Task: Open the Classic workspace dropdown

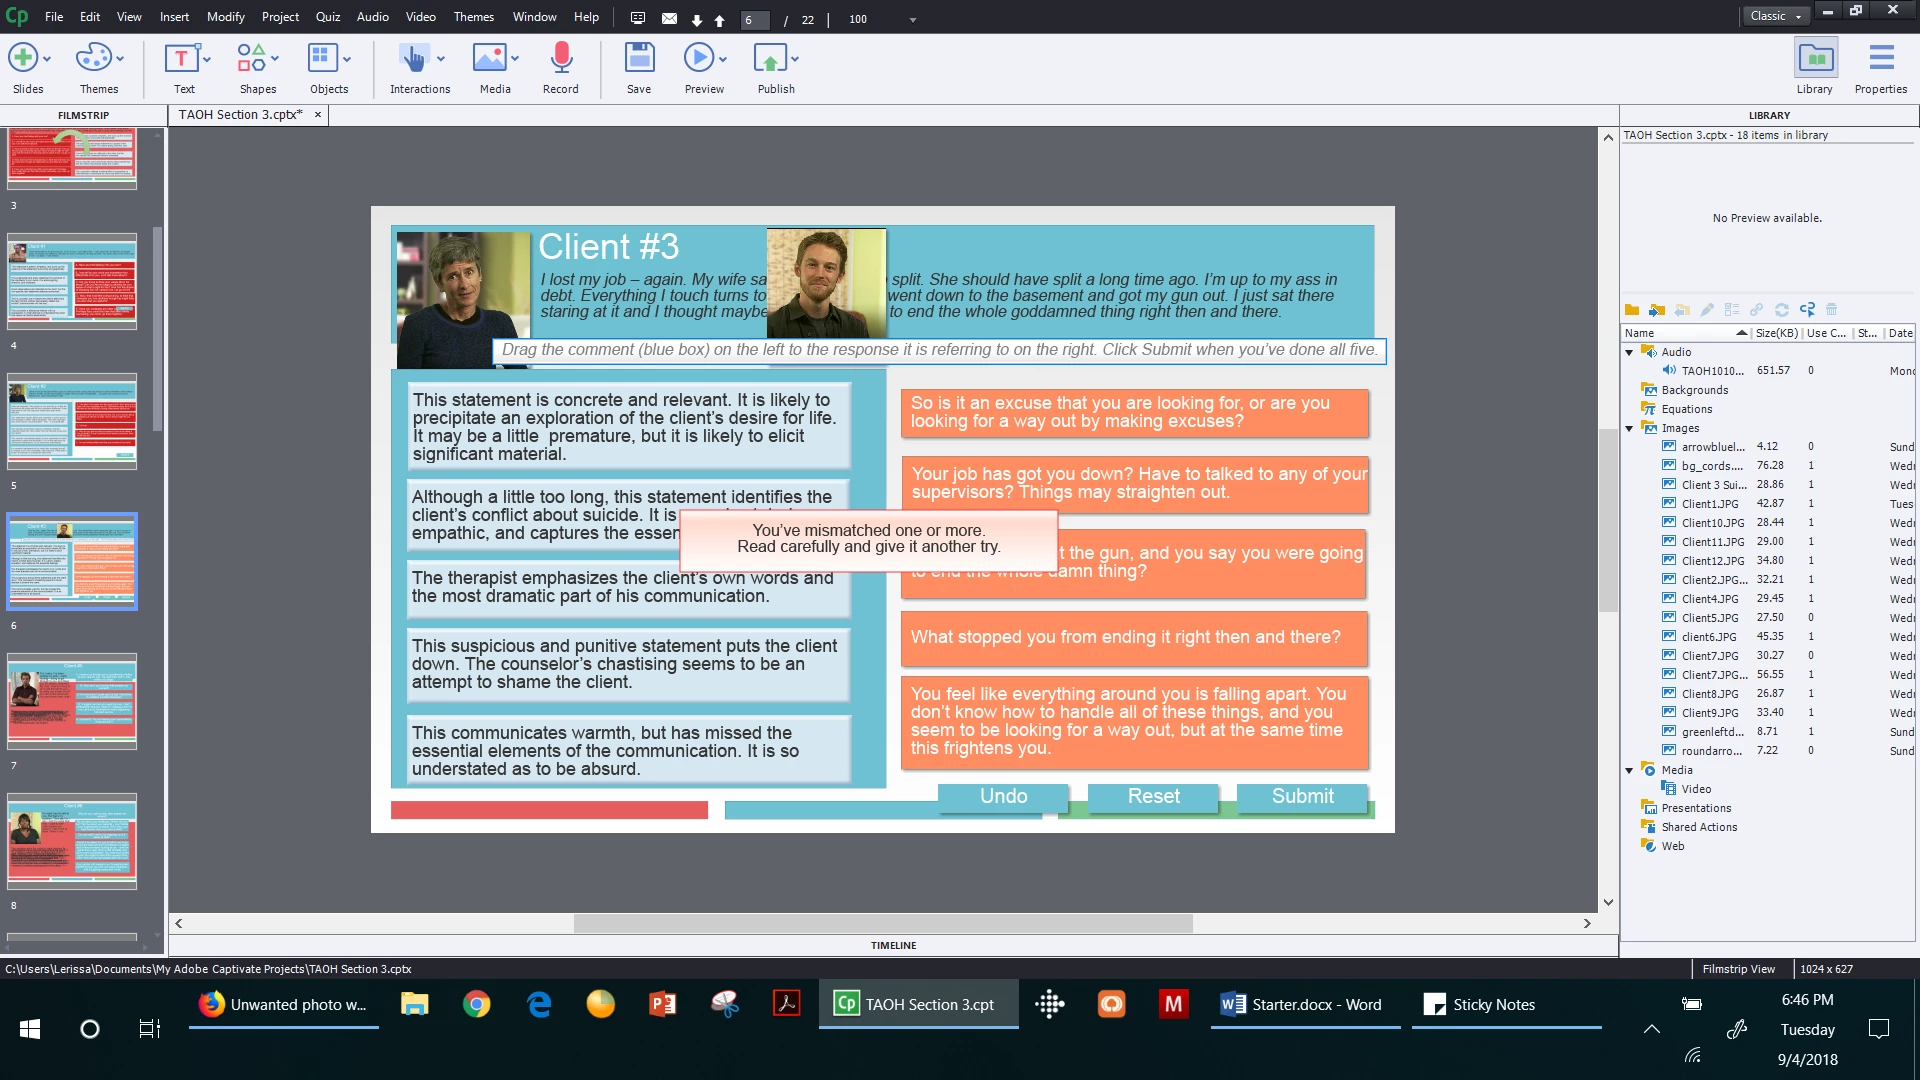Action: (x=1776, y=16)
